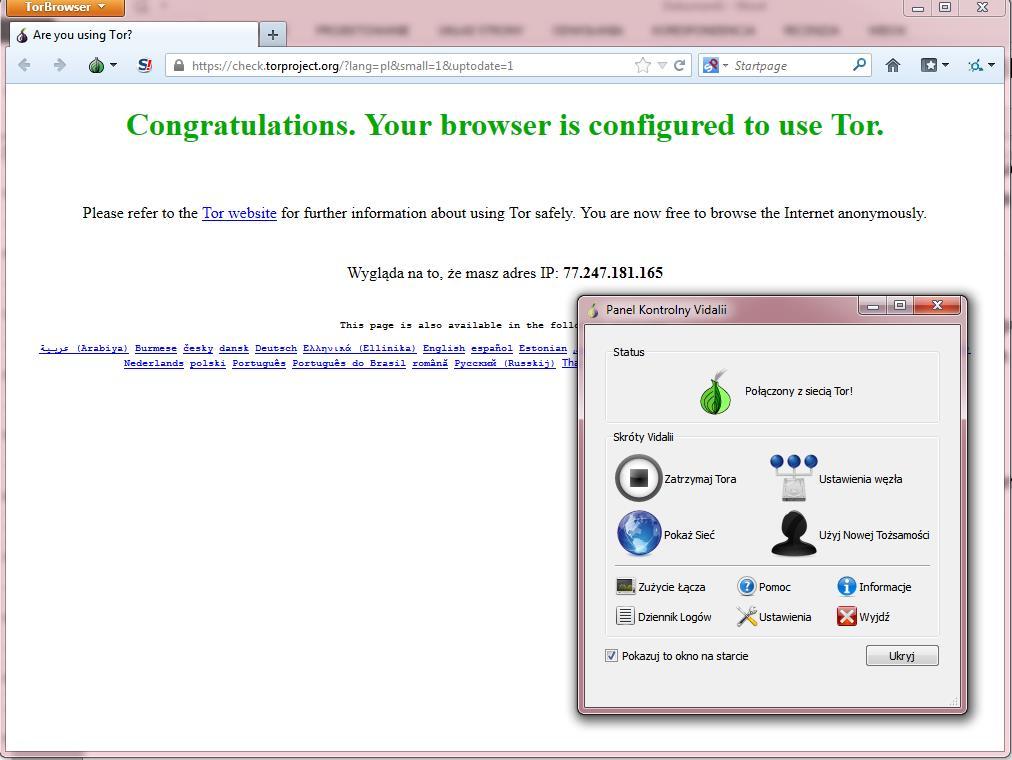
Task: Open Ellinika Greek language link
Action: point(359,348)
